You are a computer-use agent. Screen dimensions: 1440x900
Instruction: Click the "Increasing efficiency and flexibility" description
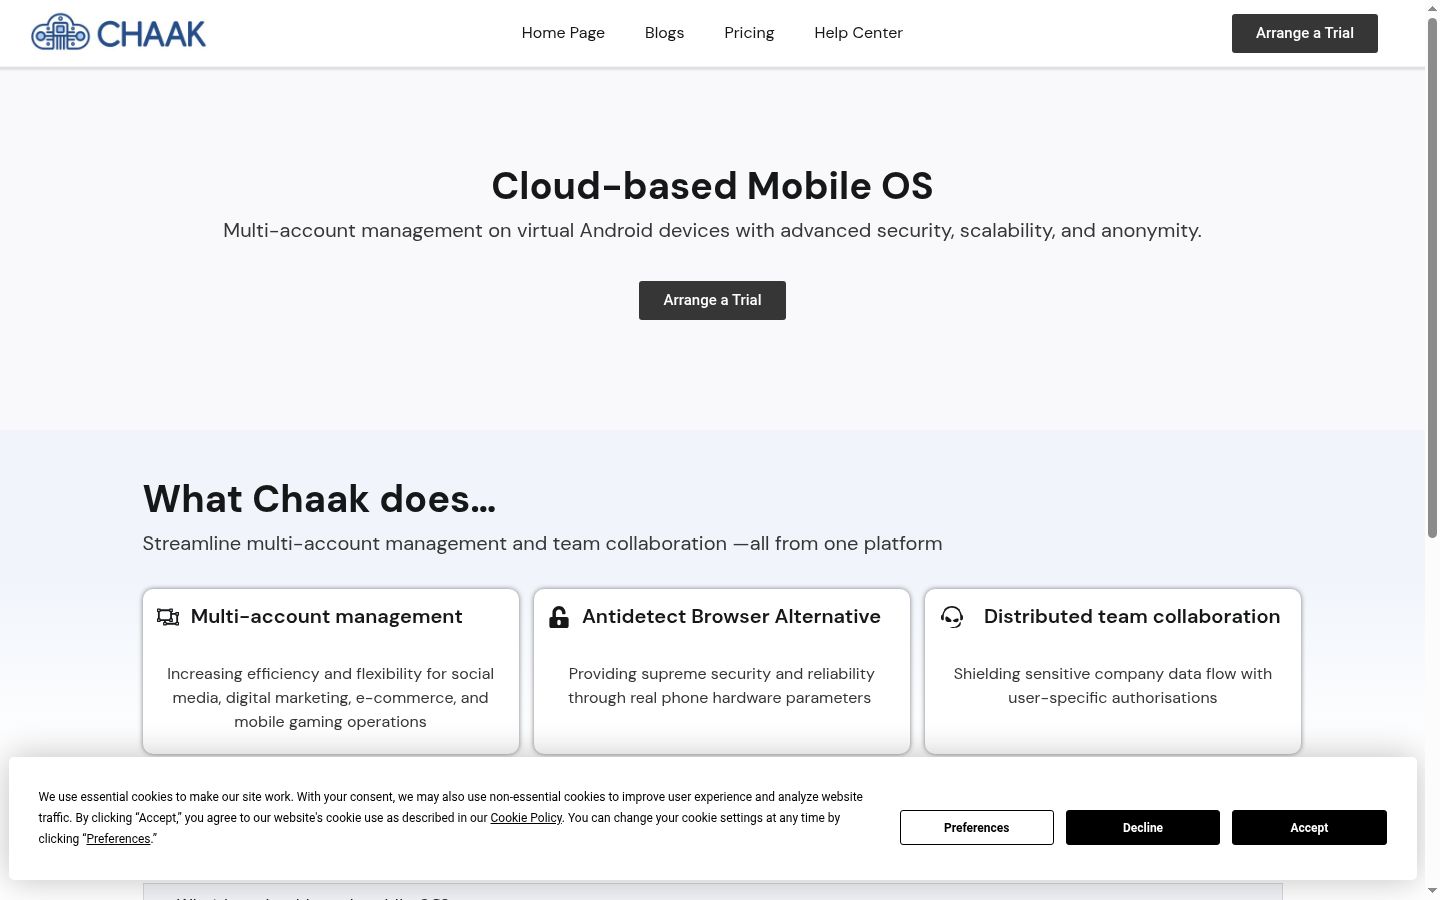[x=331, y=698]
